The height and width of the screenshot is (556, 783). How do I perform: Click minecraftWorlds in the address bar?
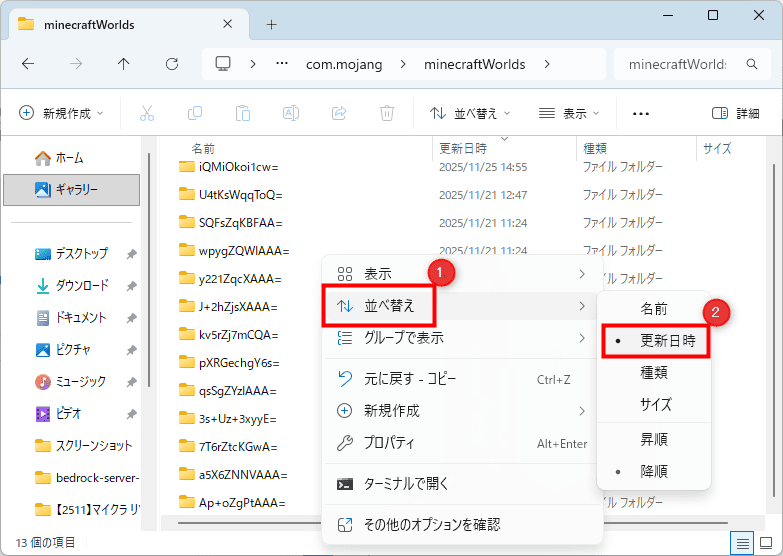[474, 64]
